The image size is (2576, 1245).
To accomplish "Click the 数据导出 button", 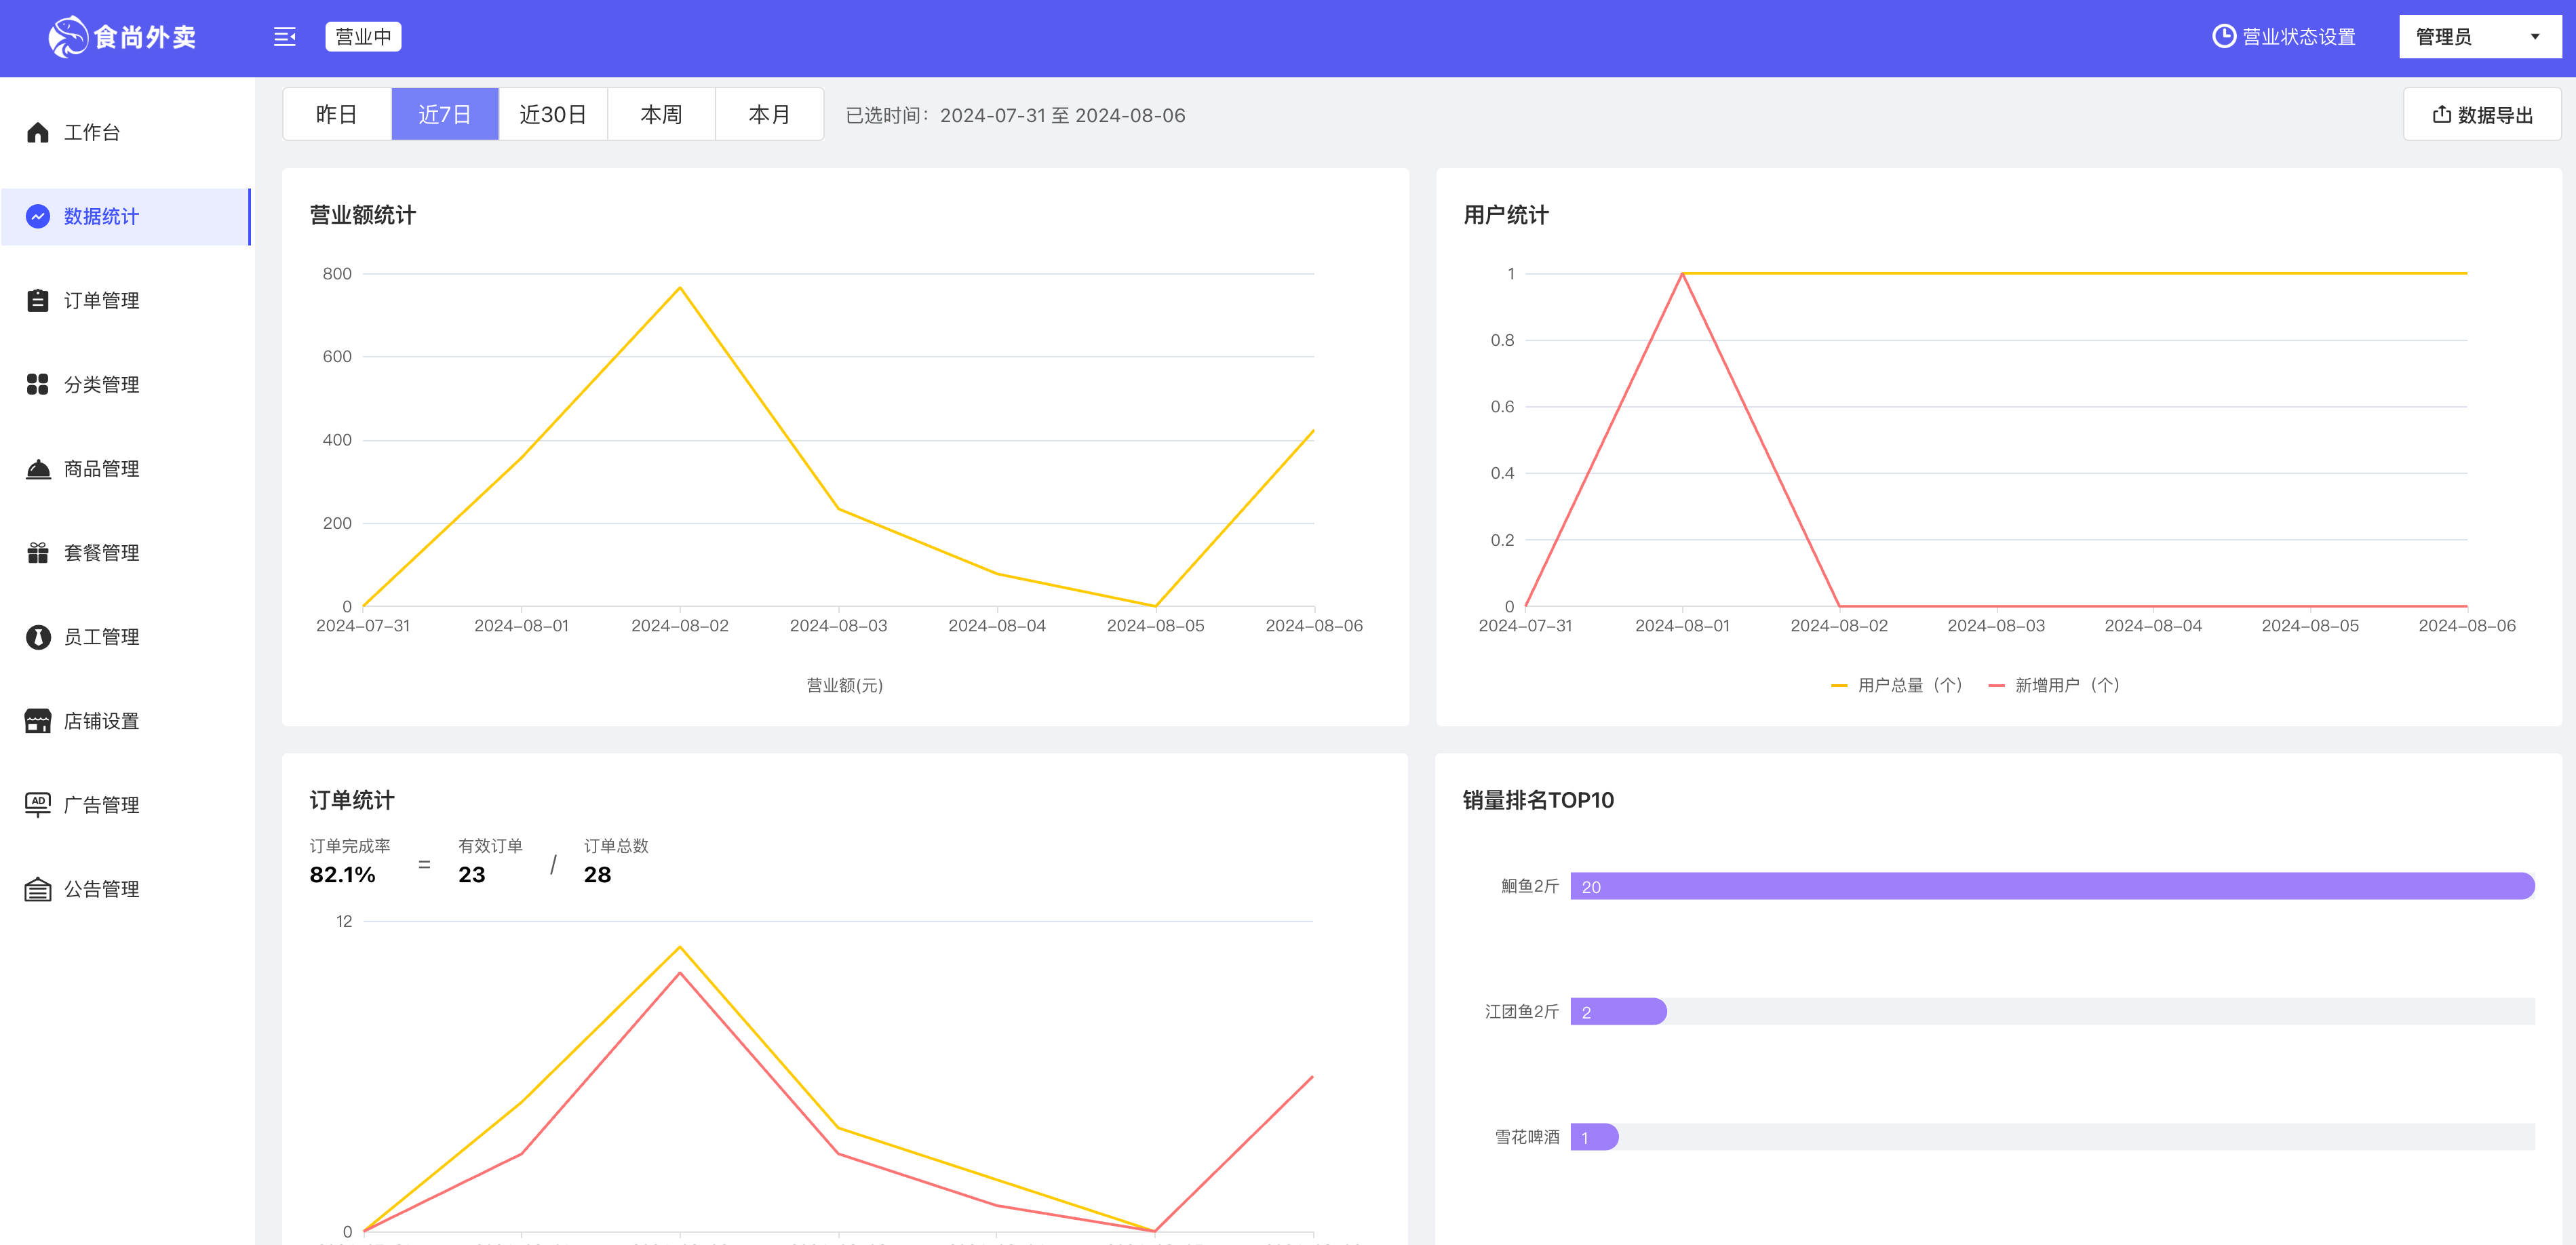I will tap(2481, 115).
